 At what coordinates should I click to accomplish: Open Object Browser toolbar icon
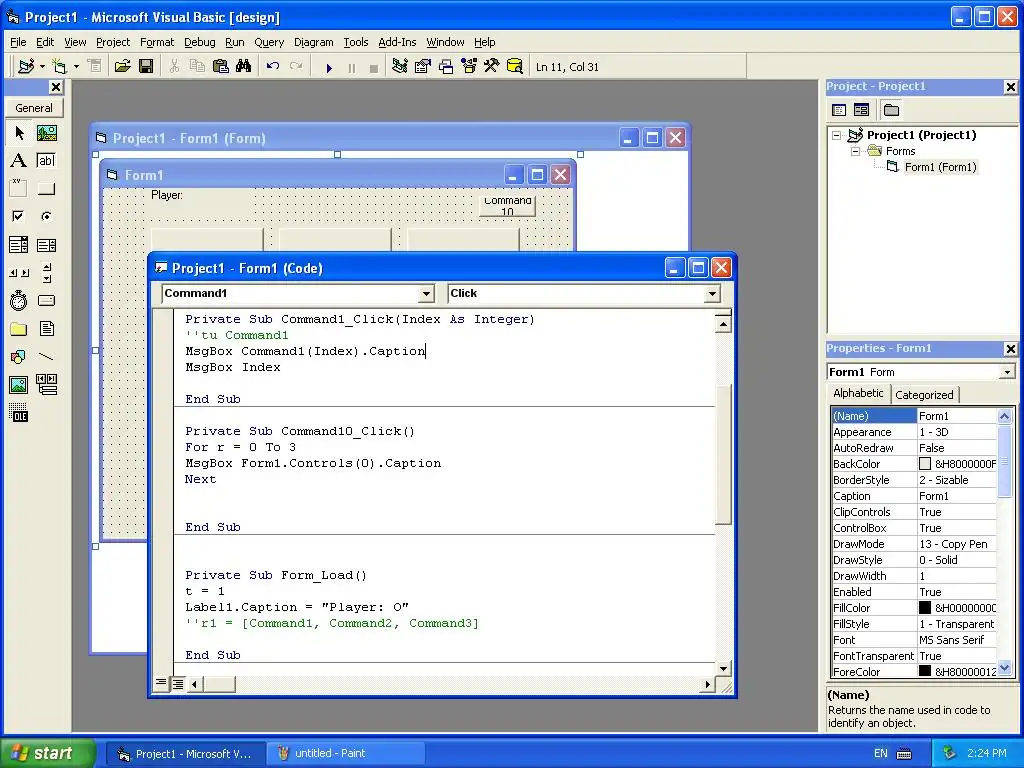point(469,66)
